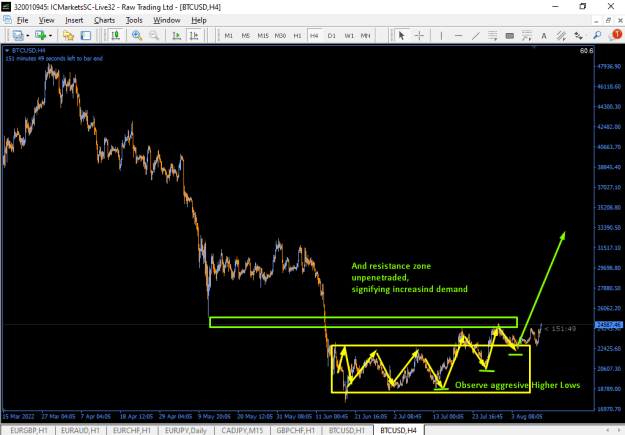This screenshot has width=625, height=435.
Task: Zoom in on the chart
Action: point(137,35)
